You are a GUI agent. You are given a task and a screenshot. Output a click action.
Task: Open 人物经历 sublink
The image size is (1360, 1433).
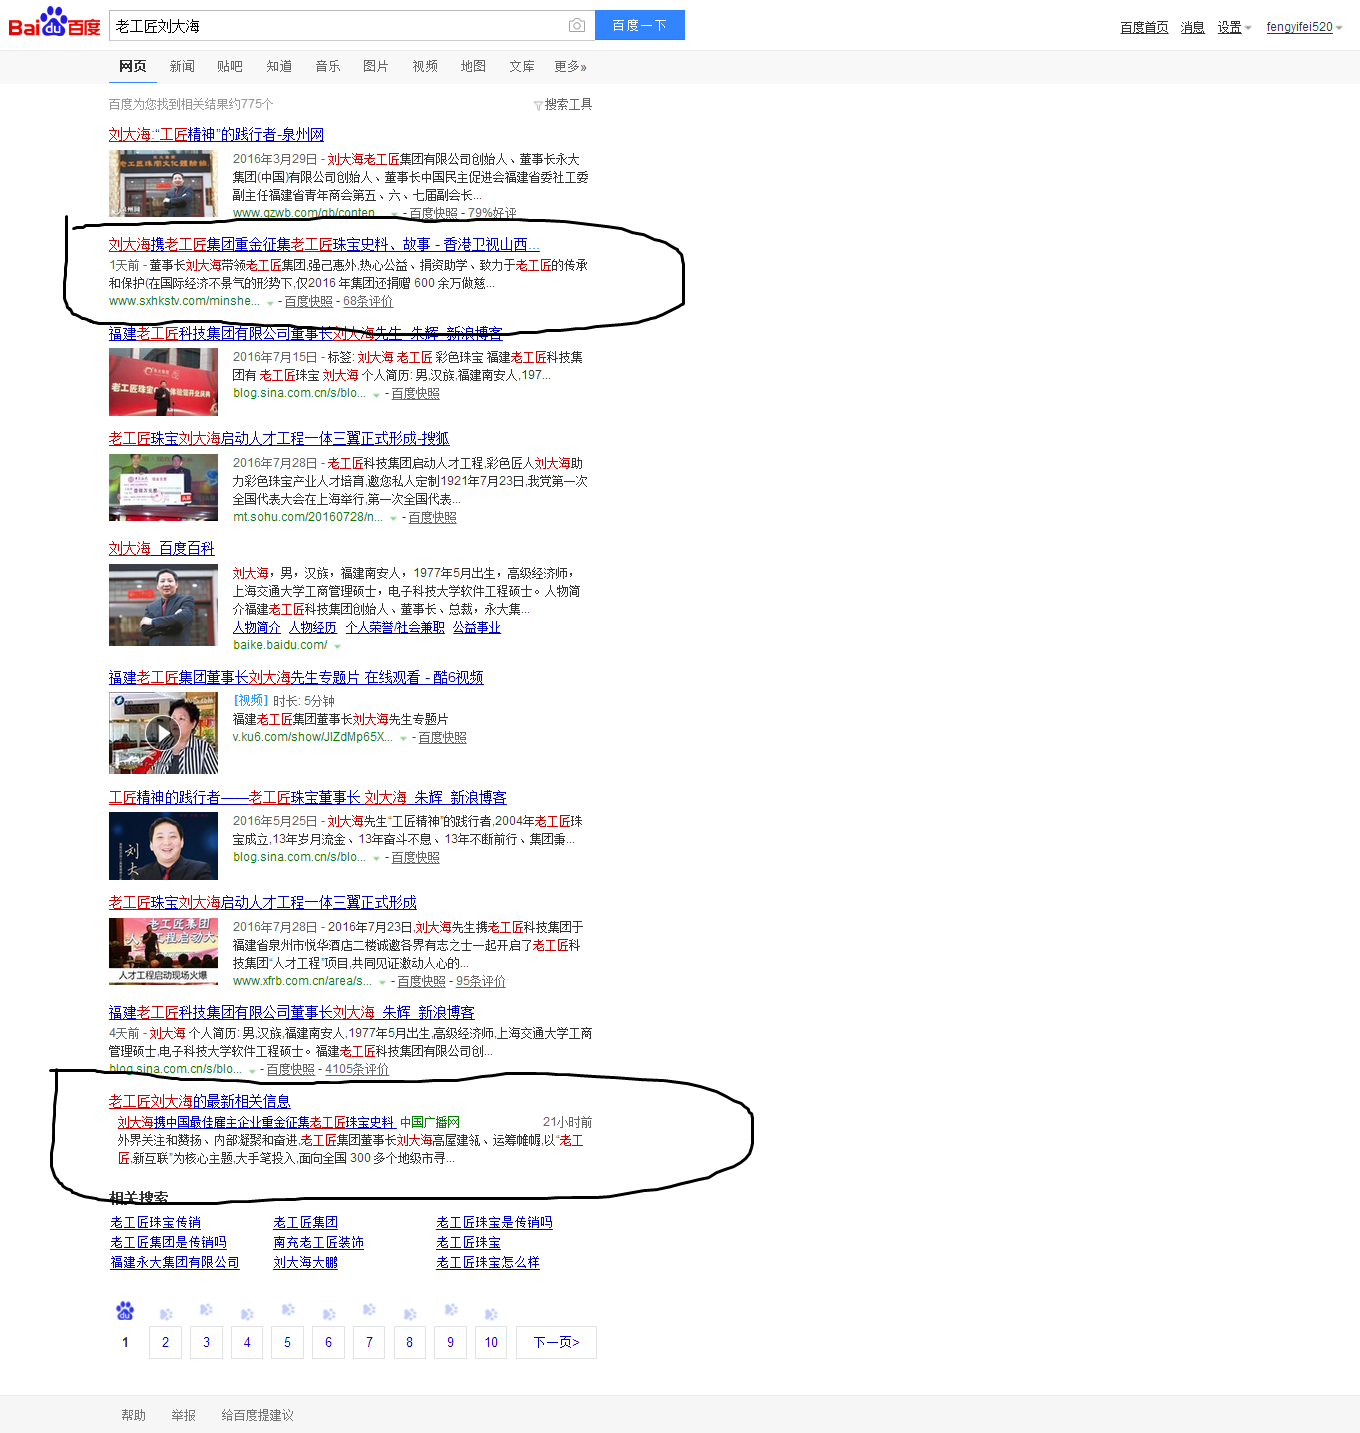[313, 627]
